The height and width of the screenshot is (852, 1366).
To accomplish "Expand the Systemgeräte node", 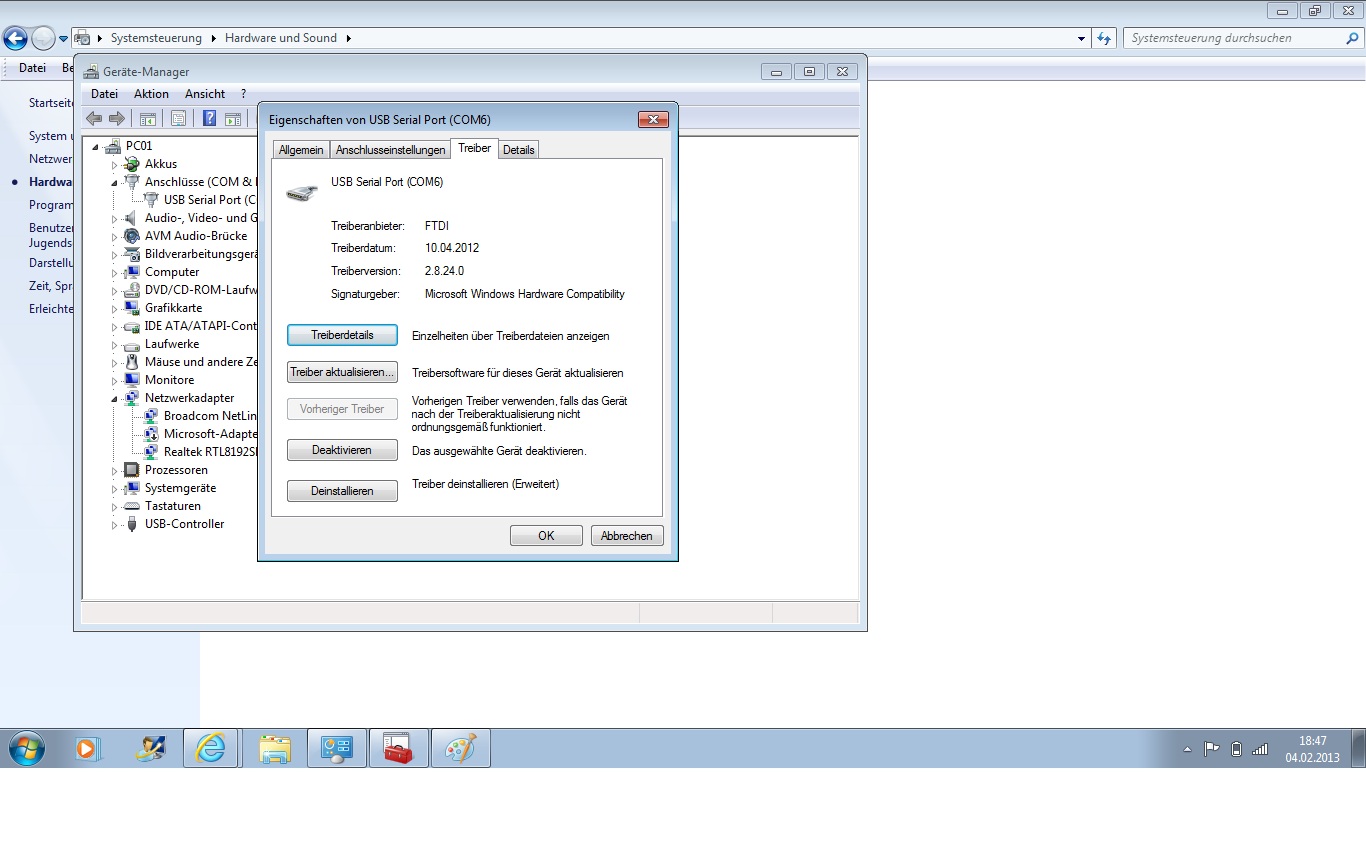I will tap(114, 488).
